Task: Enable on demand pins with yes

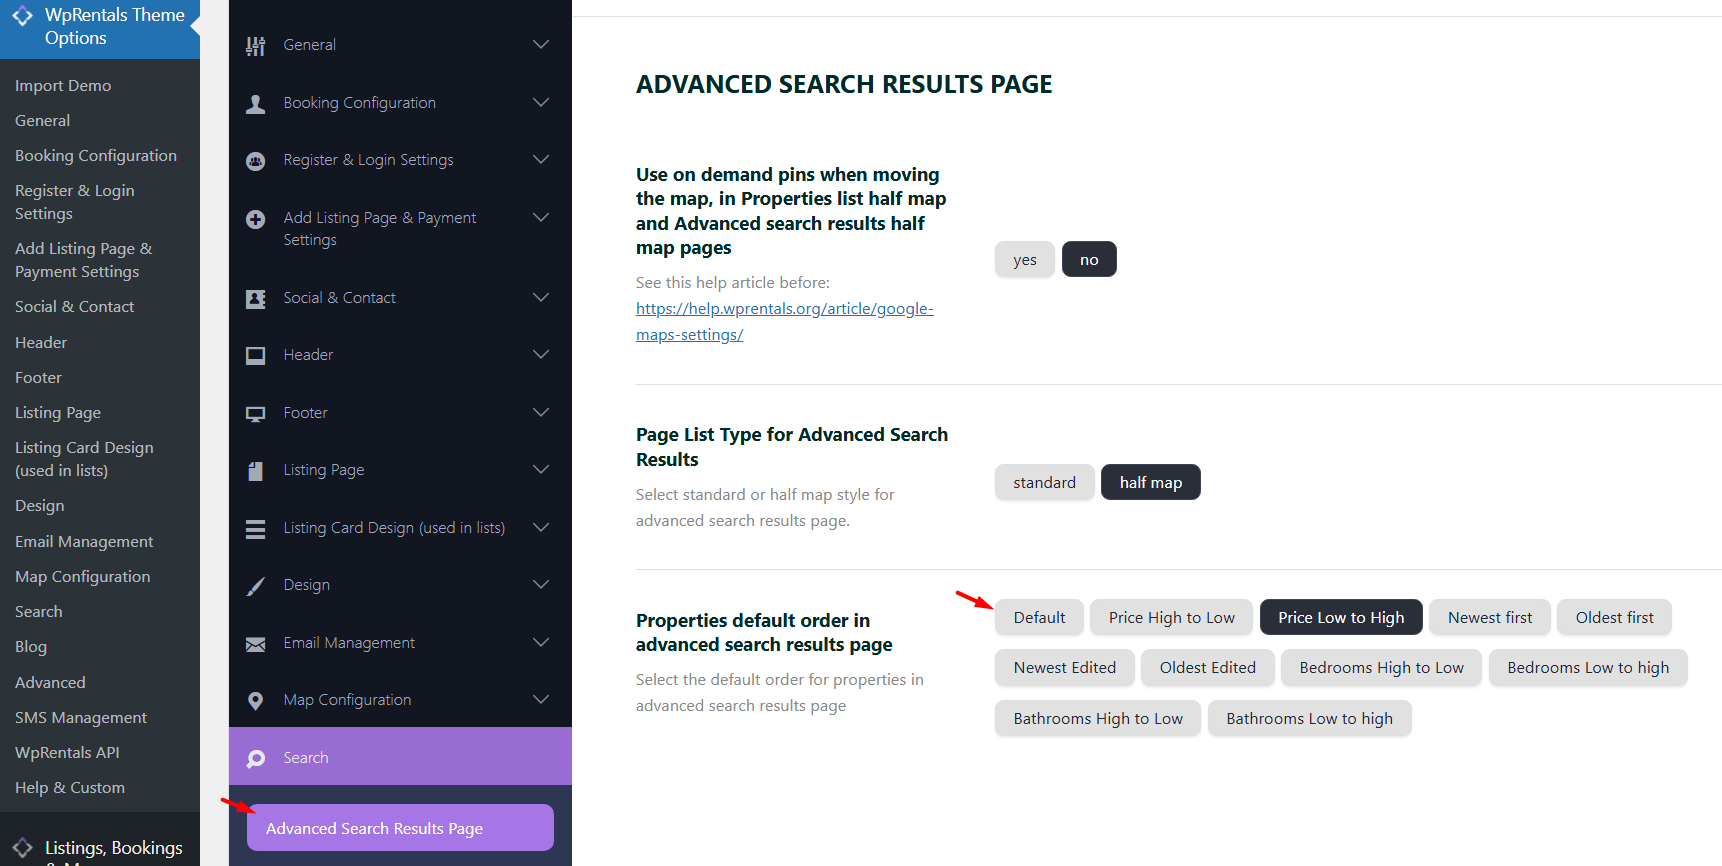Action: tap(1024, 260)
